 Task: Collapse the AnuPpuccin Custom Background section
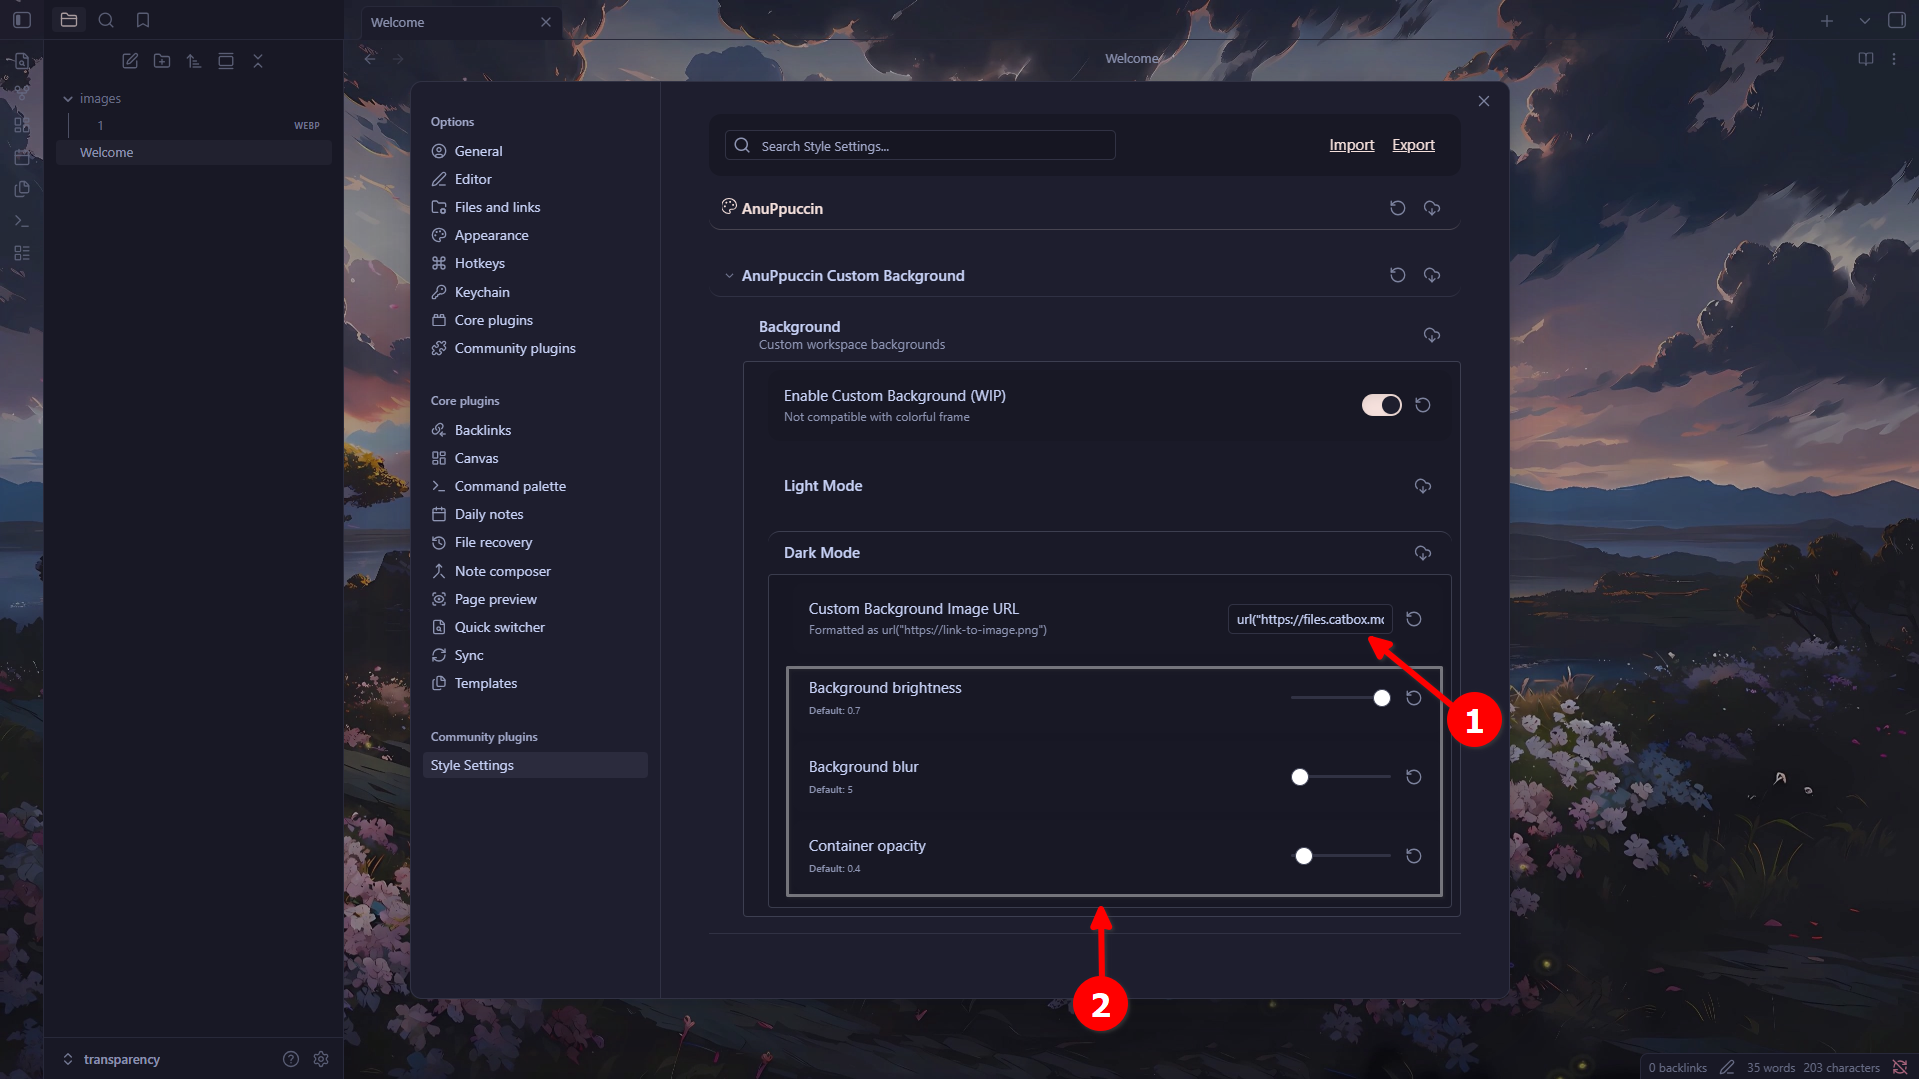tap(729, 276)
